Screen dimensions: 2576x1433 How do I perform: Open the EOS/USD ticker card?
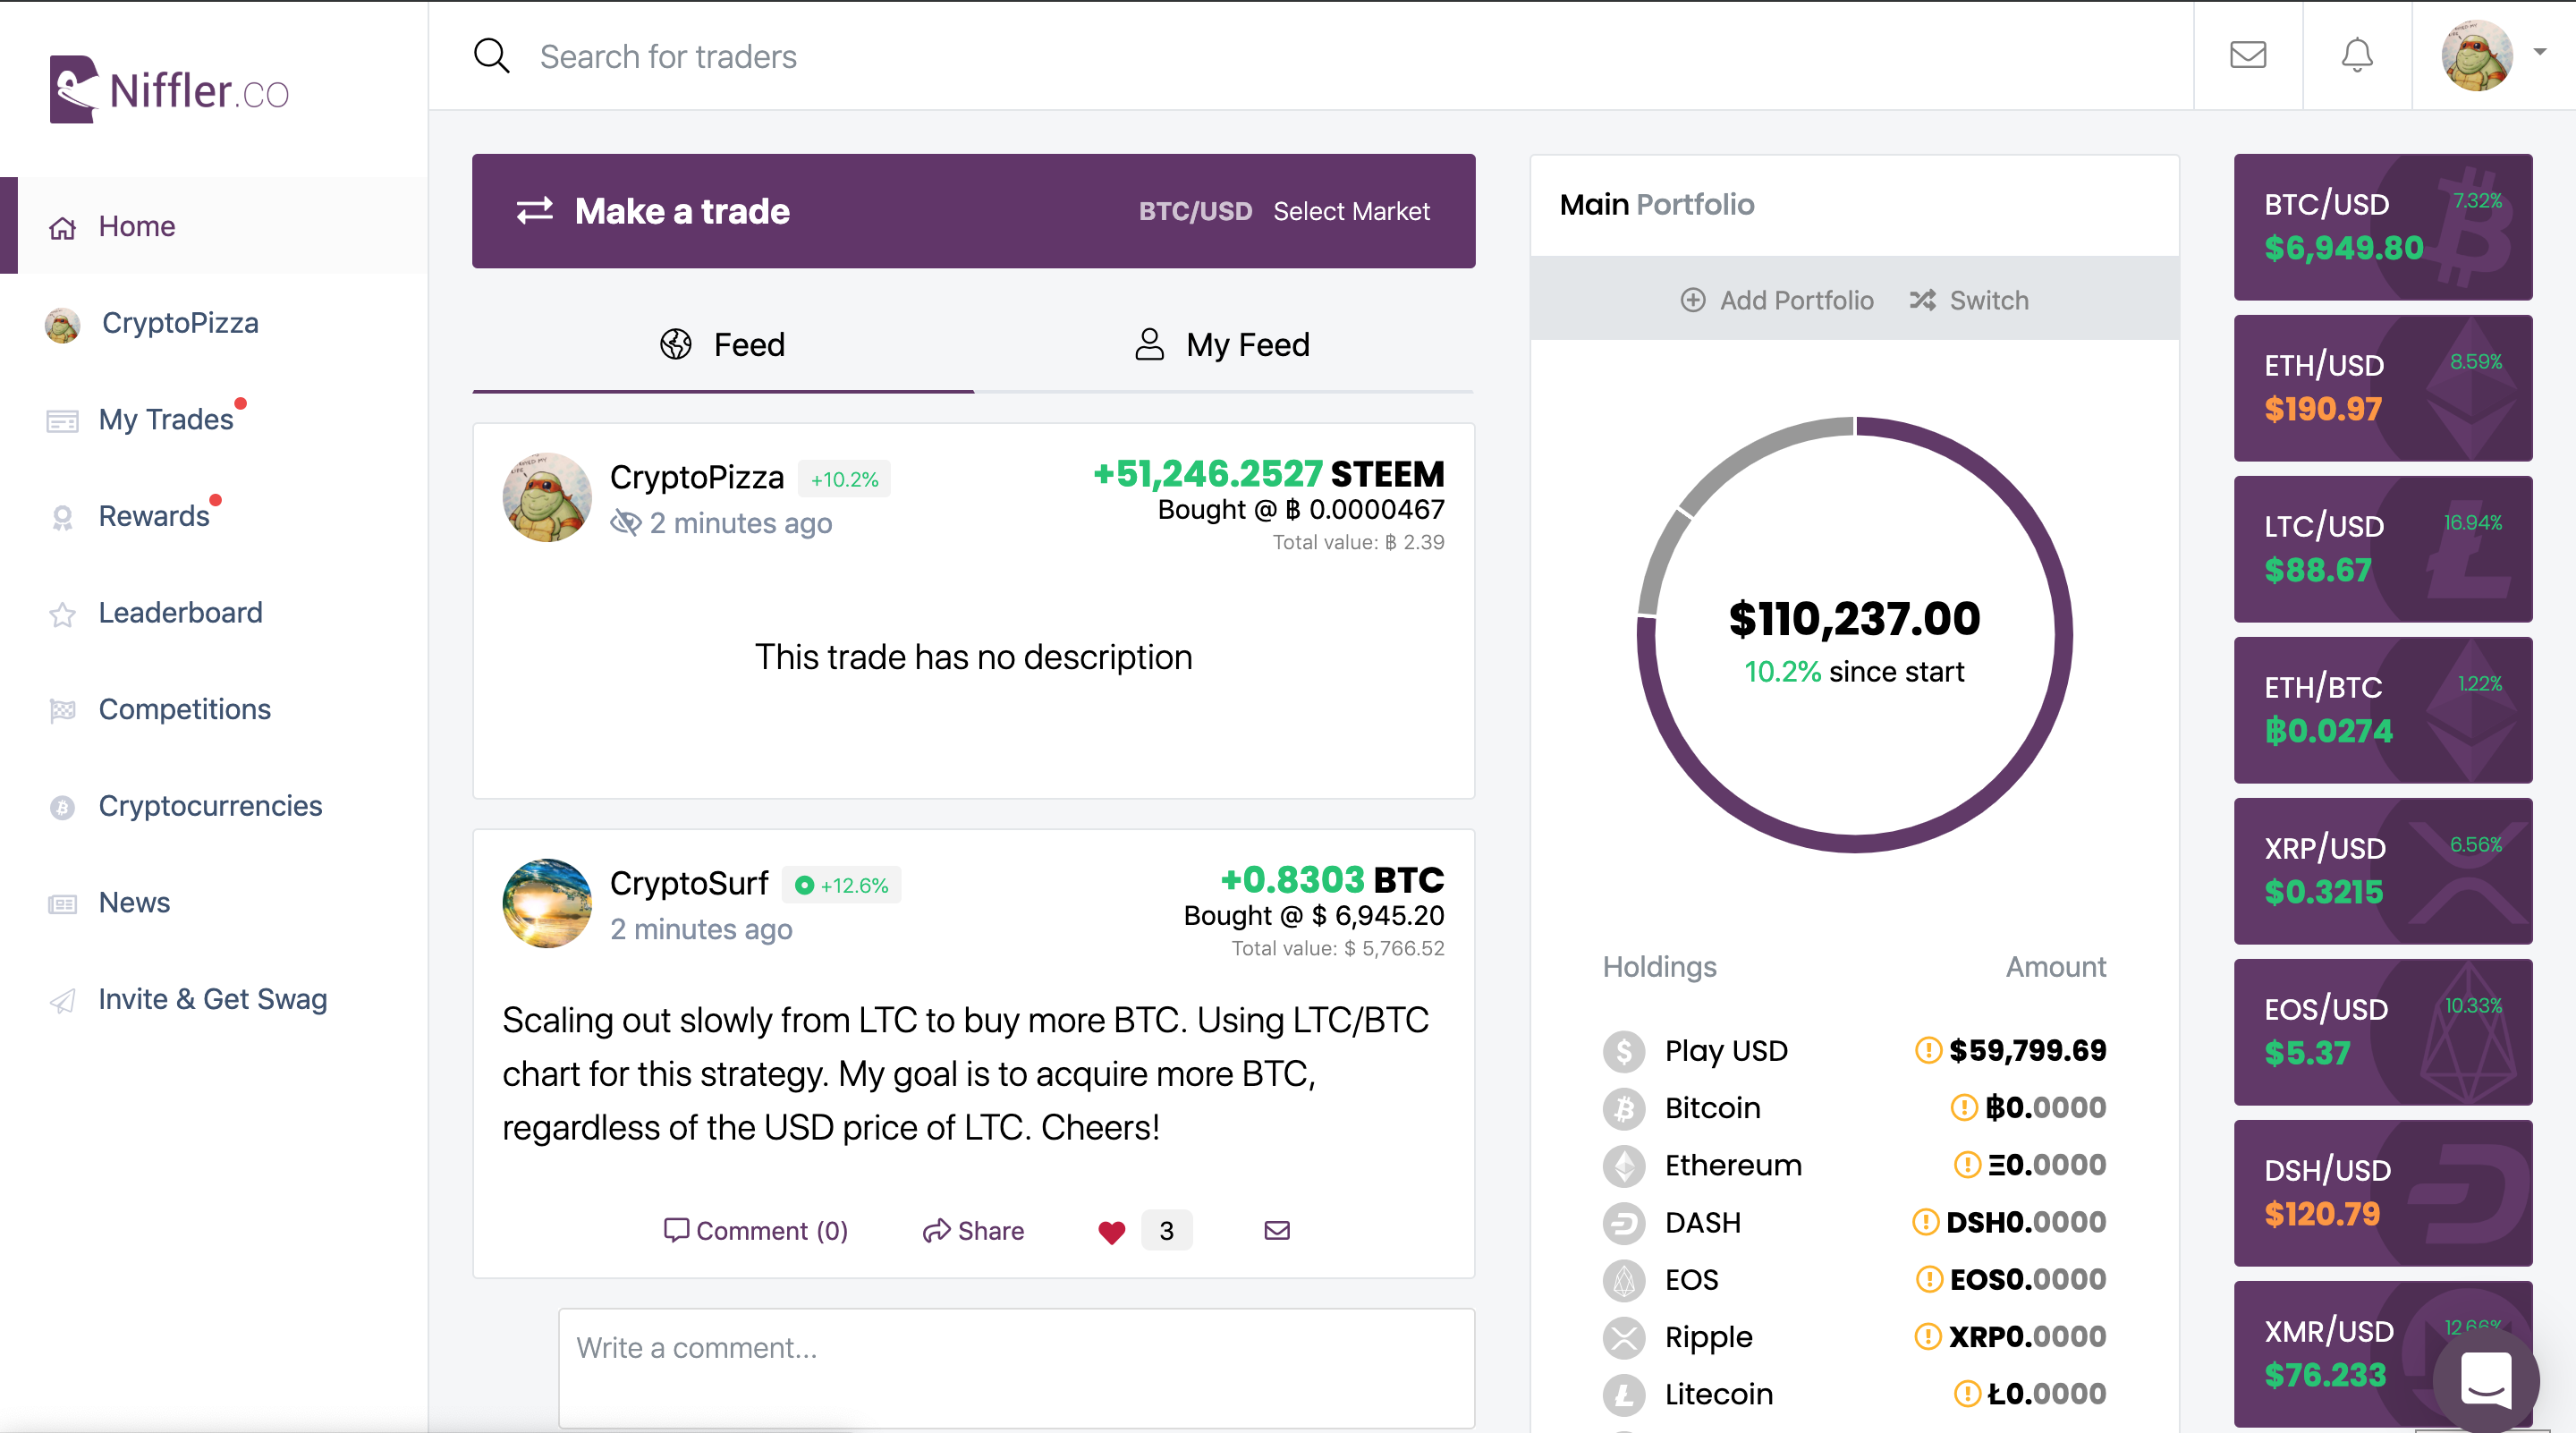click(x=2382, y=1032)
